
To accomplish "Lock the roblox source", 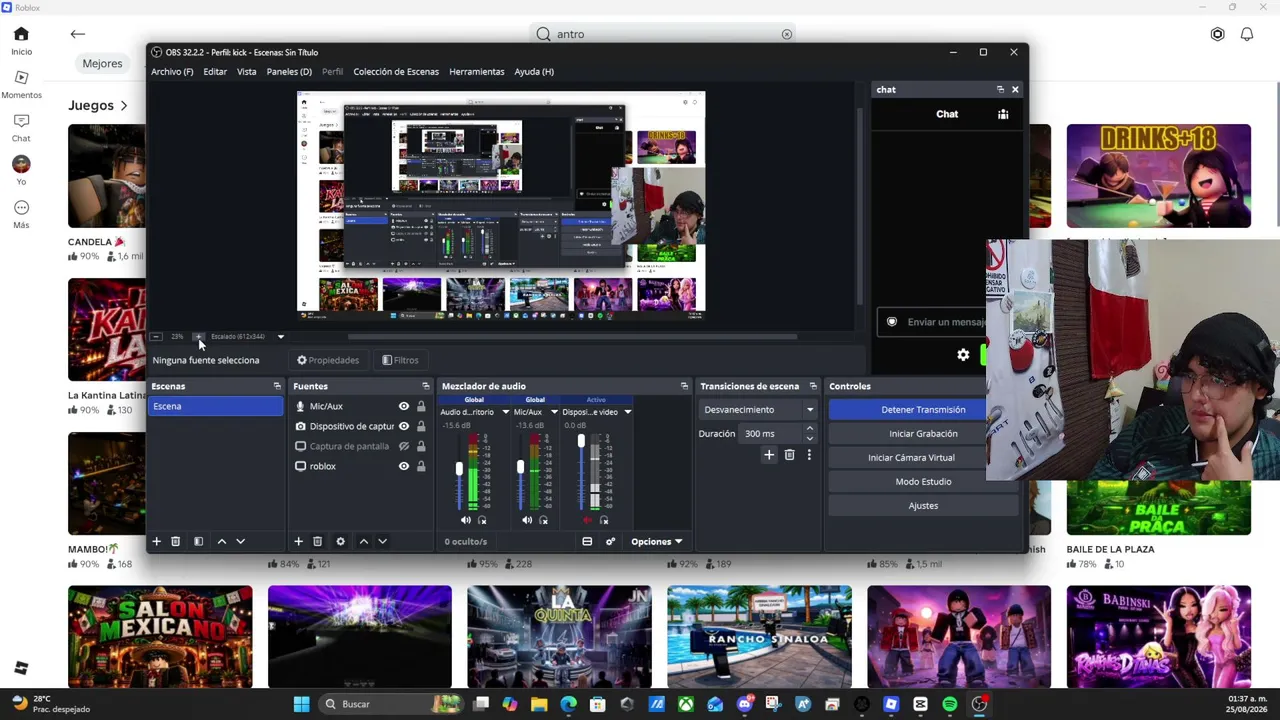I will (x=421, y=466).
